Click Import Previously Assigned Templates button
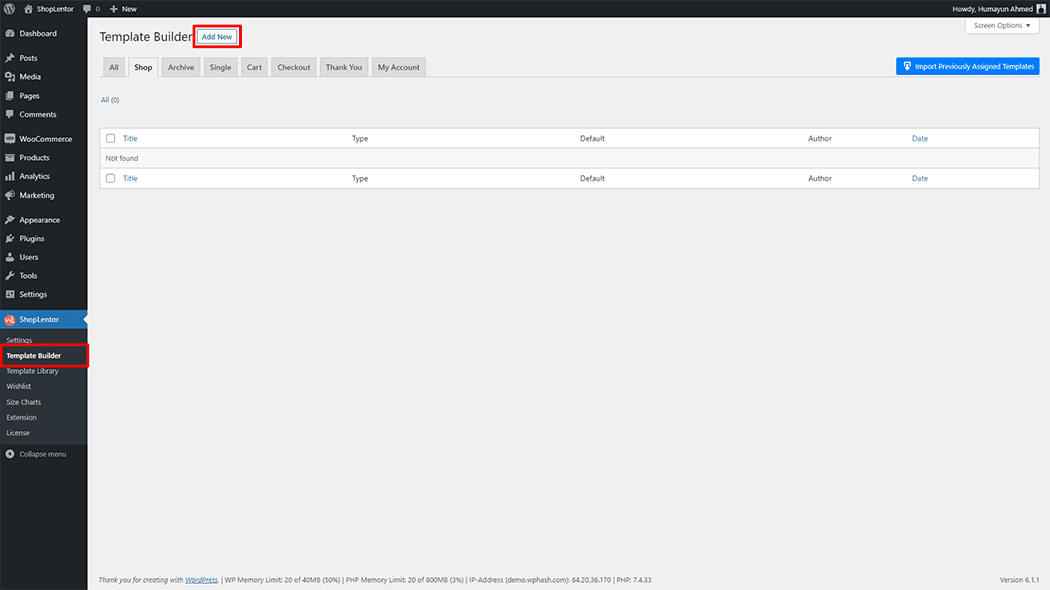1050x590 pixels. point(967,67)
